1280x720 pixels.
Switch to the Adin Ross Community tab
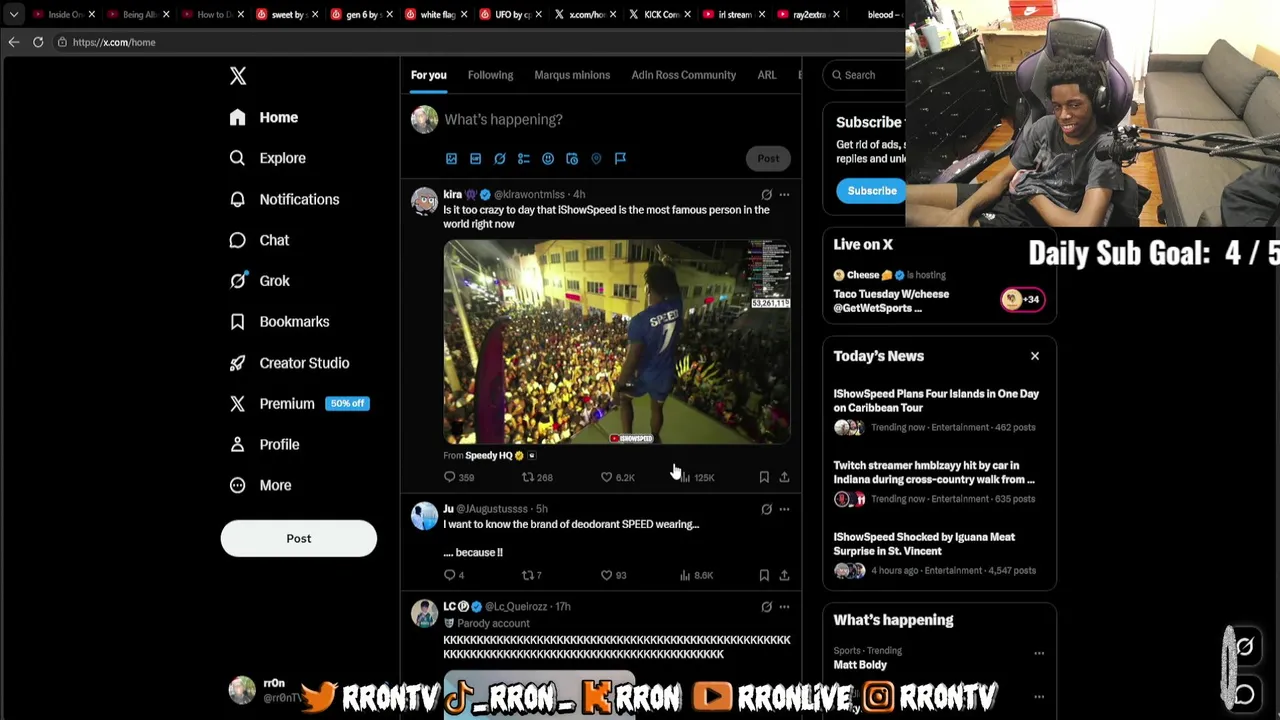click(683, 75)
